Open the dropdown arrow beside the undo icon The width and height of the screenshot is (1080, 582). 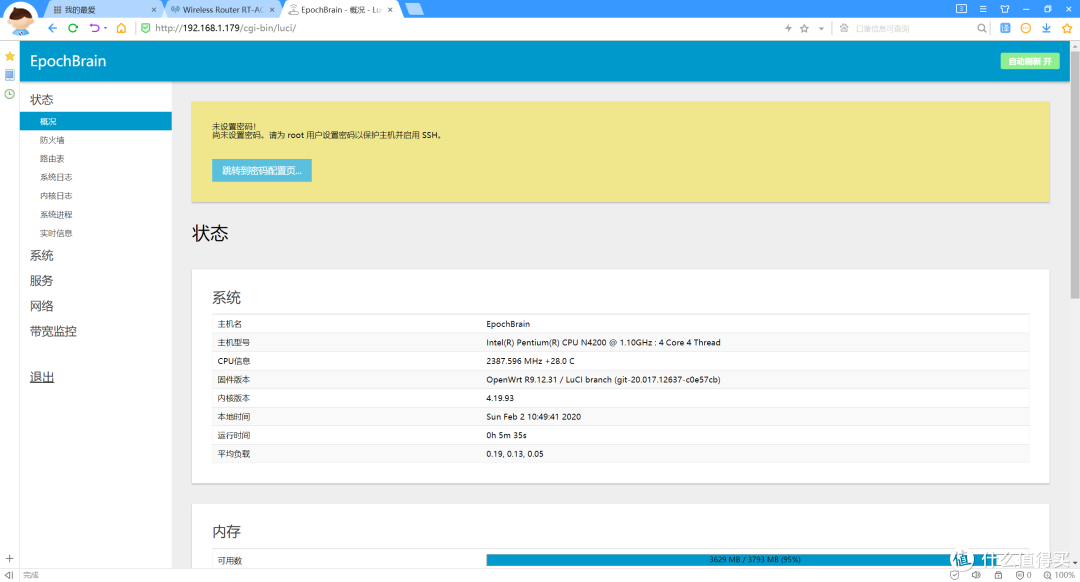click(105, 28)
